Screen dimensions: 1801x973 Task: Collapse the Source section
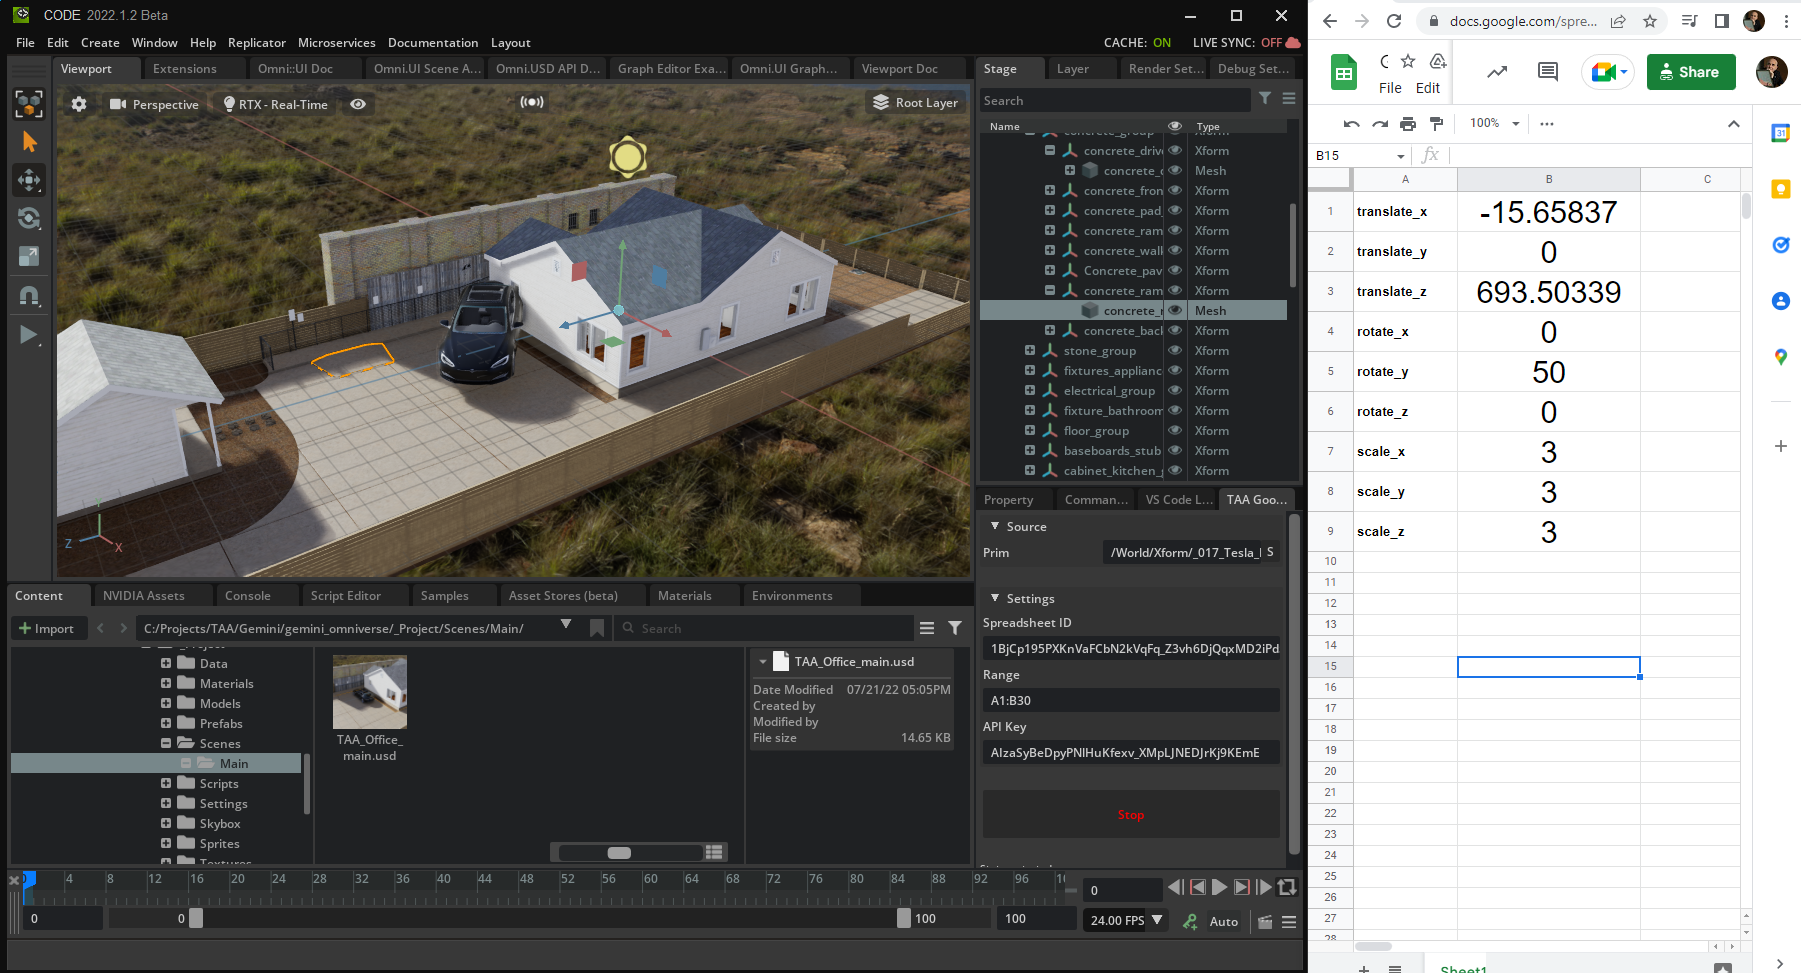pyautogui.click(x=995, y=526)
